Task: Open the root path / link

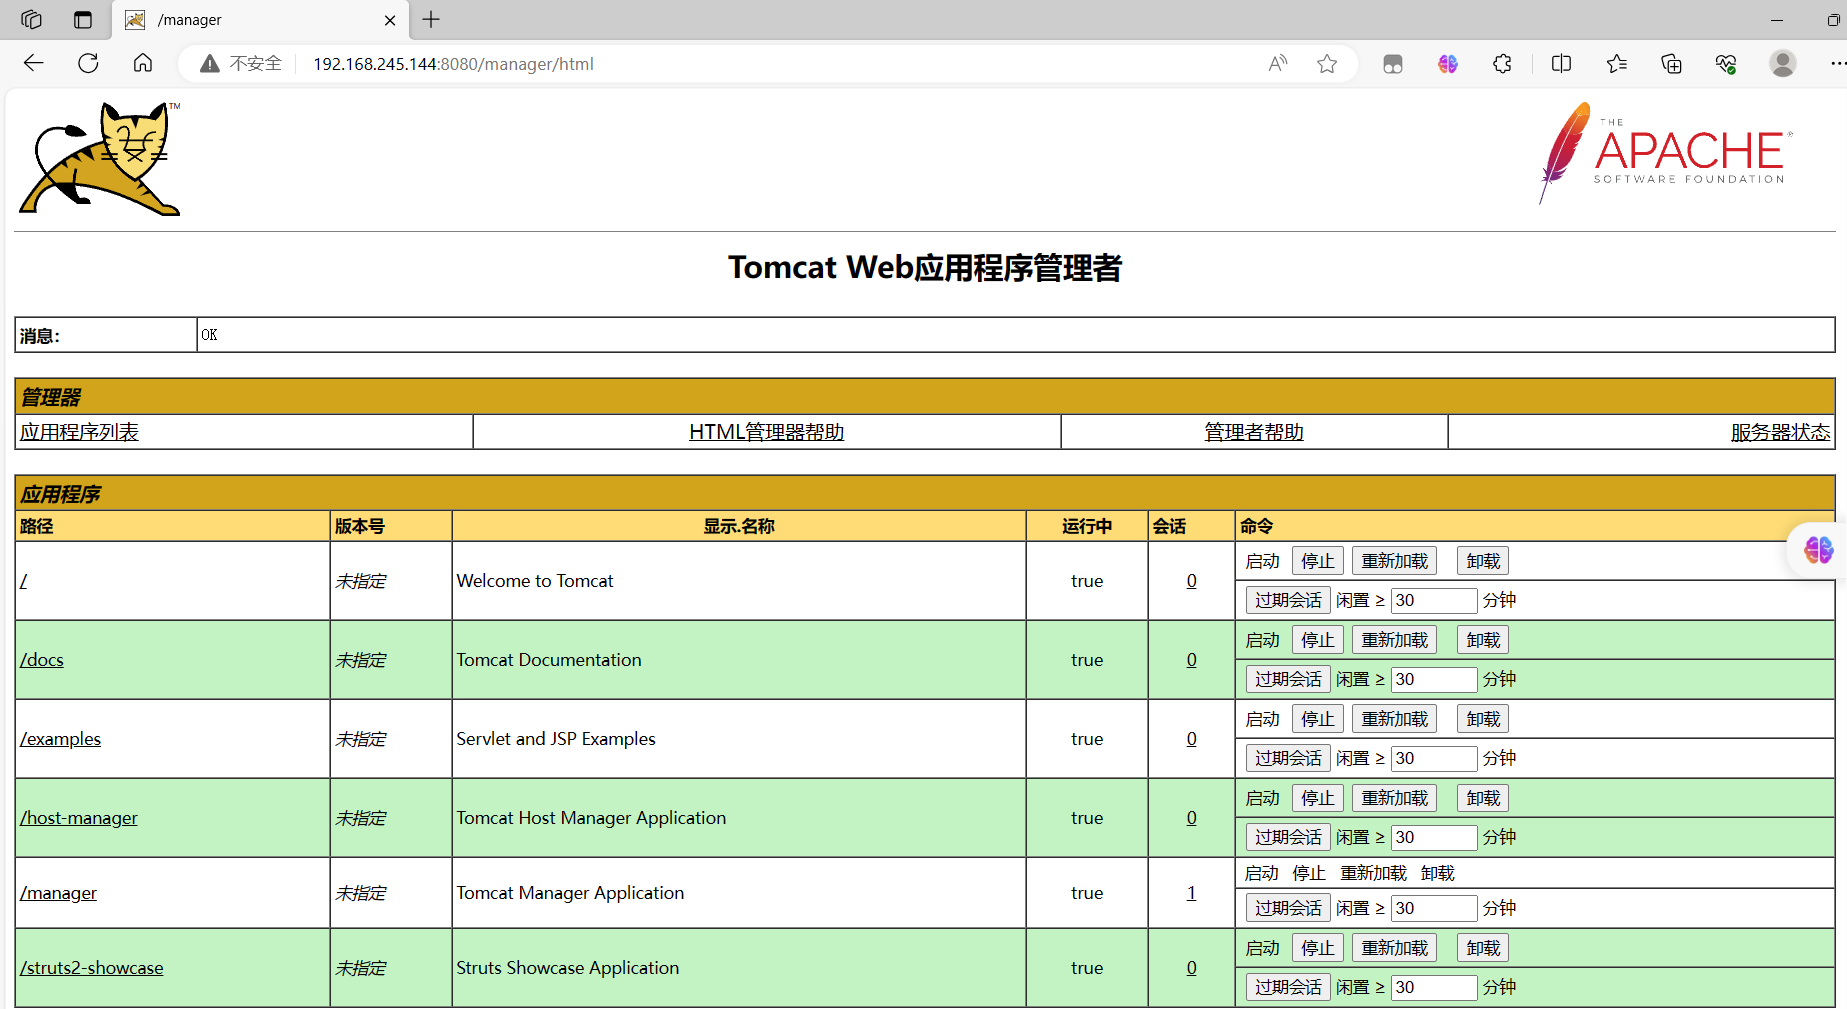Action: click(x=23, y=581)
